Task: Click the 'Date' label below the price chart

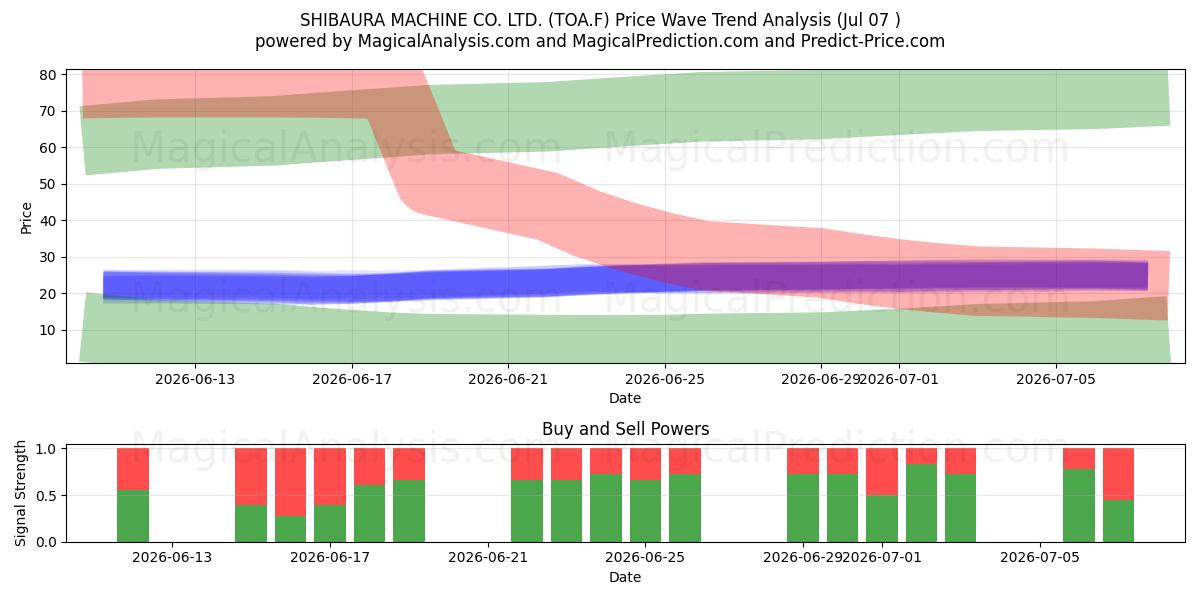Action: 625,398
